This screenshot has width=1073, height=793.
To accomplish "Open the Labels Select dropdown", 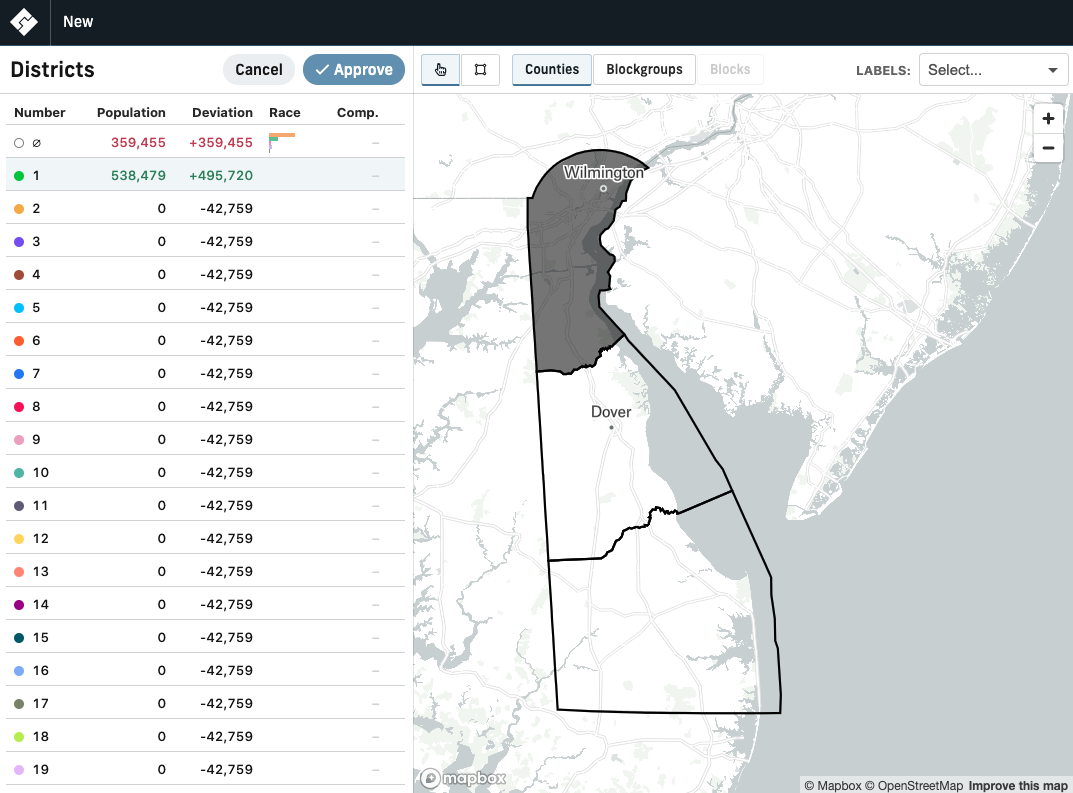I will 992,69.
